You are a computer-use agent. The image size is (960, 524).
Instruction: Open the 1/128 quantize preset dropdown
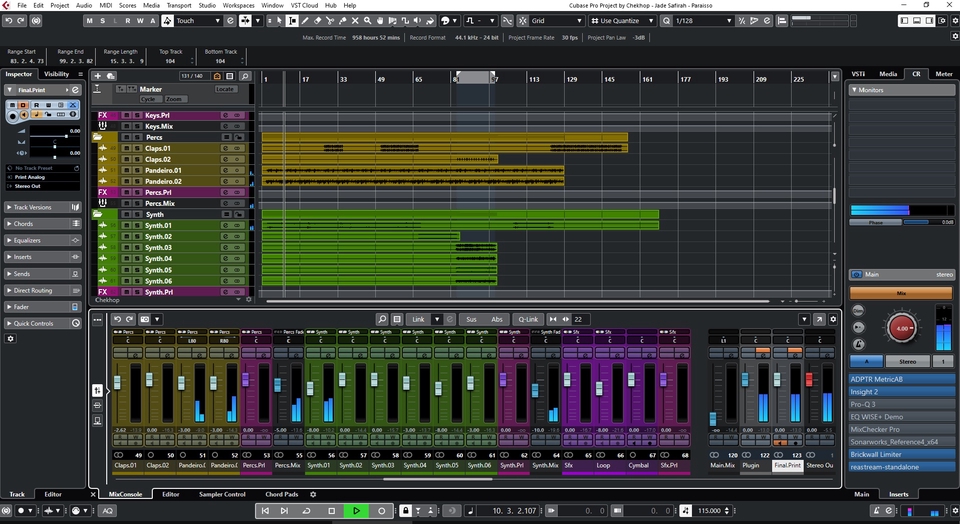703,20
